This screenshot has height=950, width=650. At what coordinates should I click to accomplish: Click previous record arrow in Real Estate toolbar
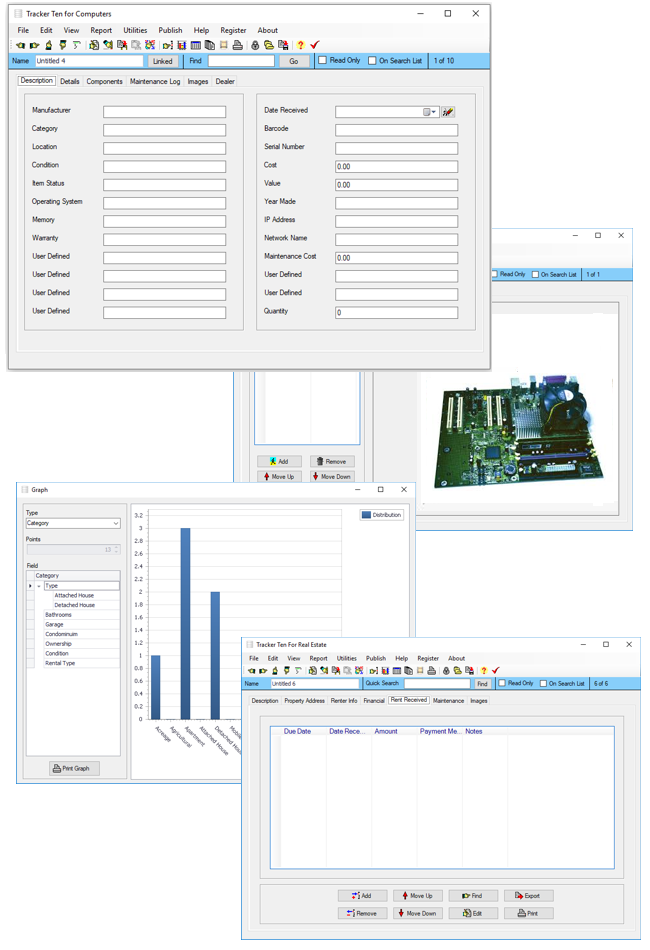[x=251, y=671]
